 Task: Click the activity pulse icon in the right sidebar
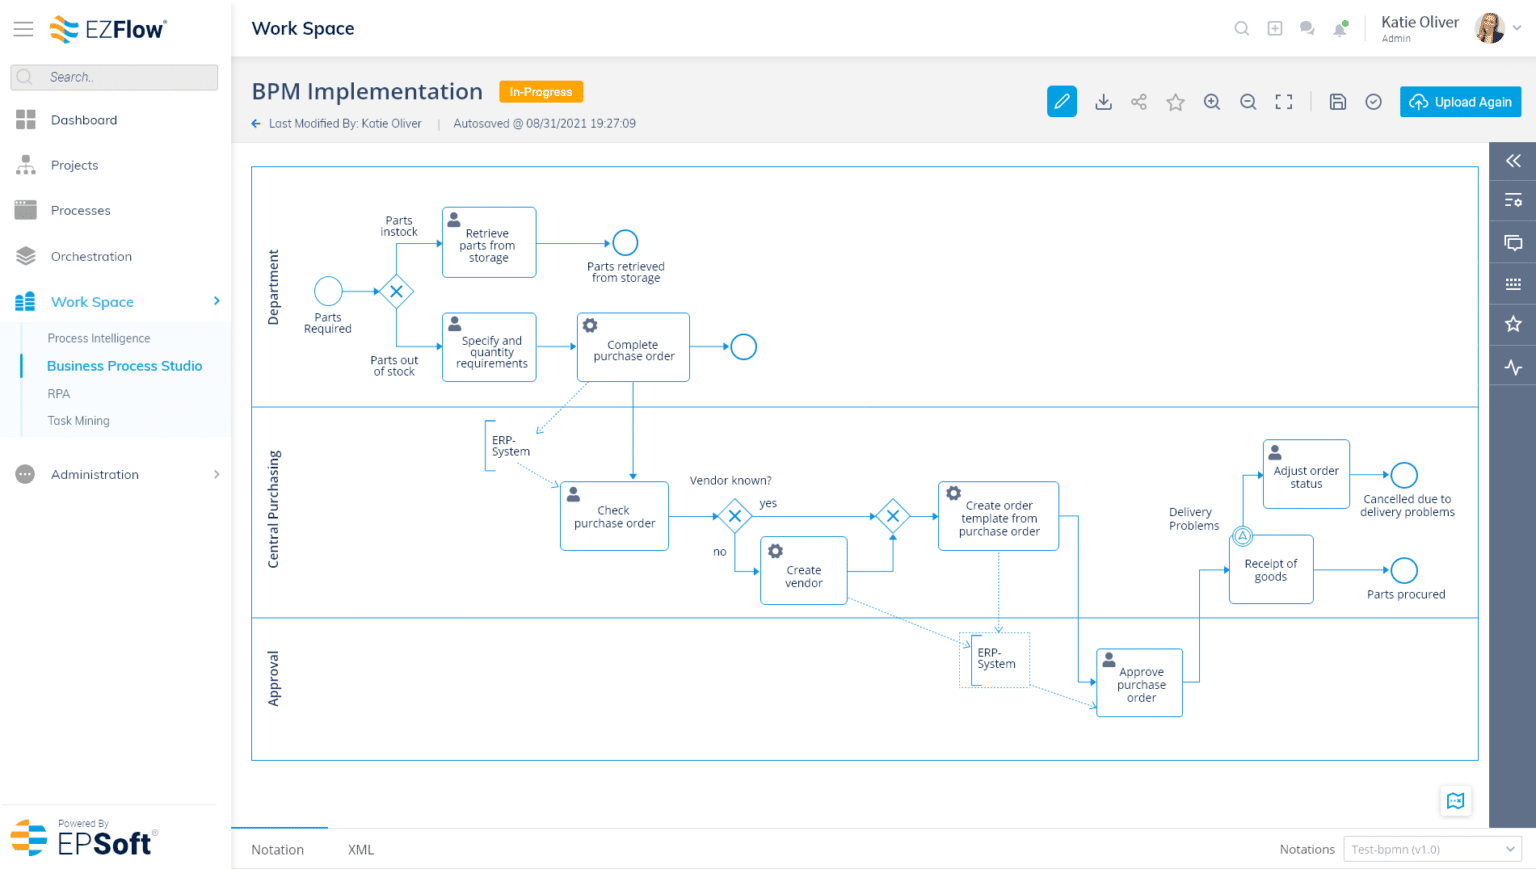[1512, 366]
